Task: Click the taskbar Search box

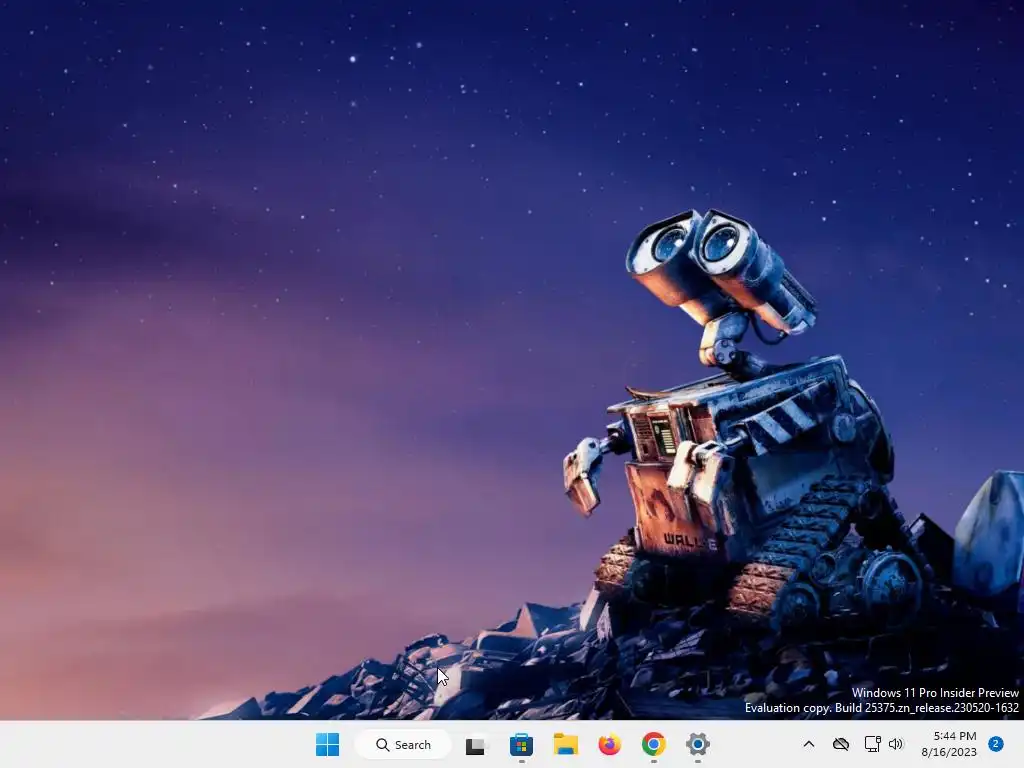Action: (404, 744)
